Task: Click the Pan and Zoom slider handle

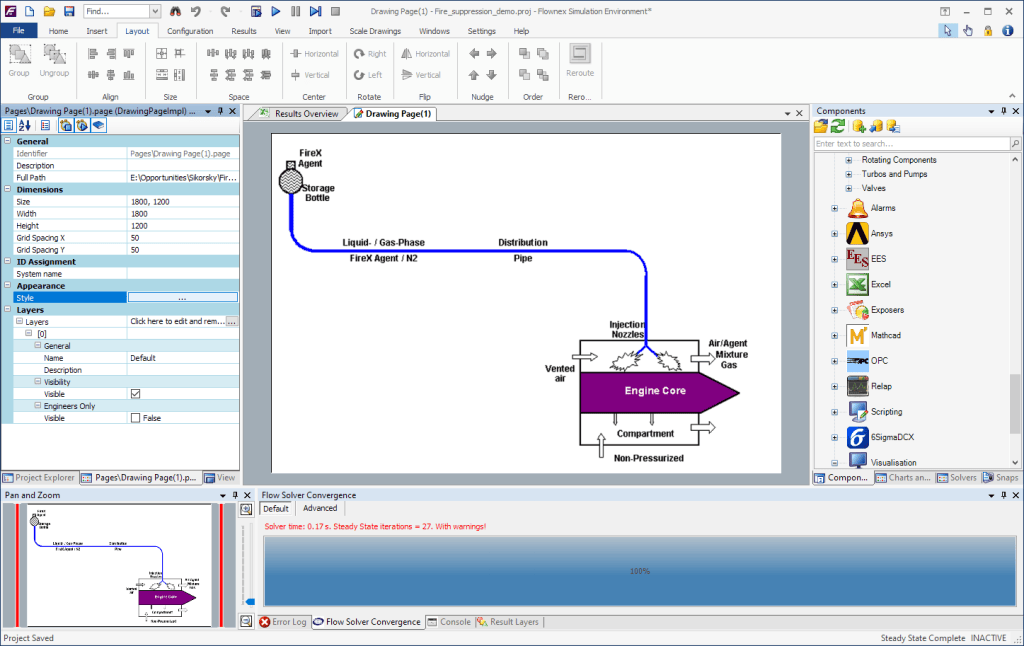Action: point(250,602)
